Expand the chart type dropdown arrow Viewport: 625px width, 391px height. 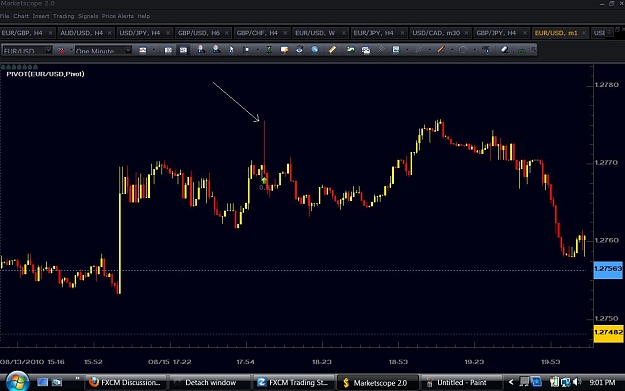click(154, 50)
